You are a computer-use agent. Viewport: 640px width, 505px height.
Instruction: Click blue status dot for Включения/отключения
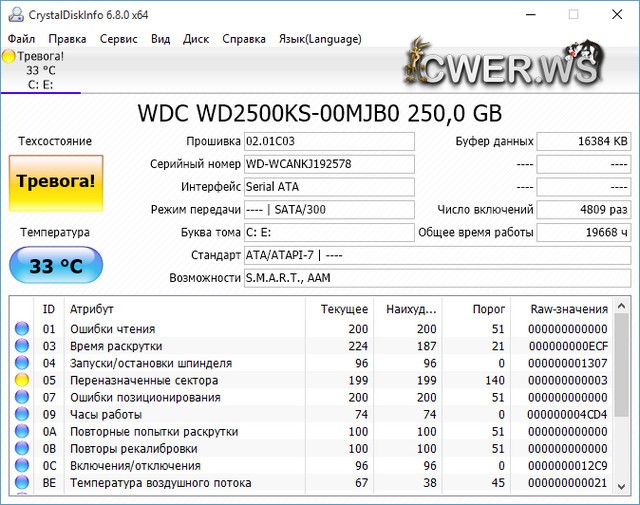[22, 466]
